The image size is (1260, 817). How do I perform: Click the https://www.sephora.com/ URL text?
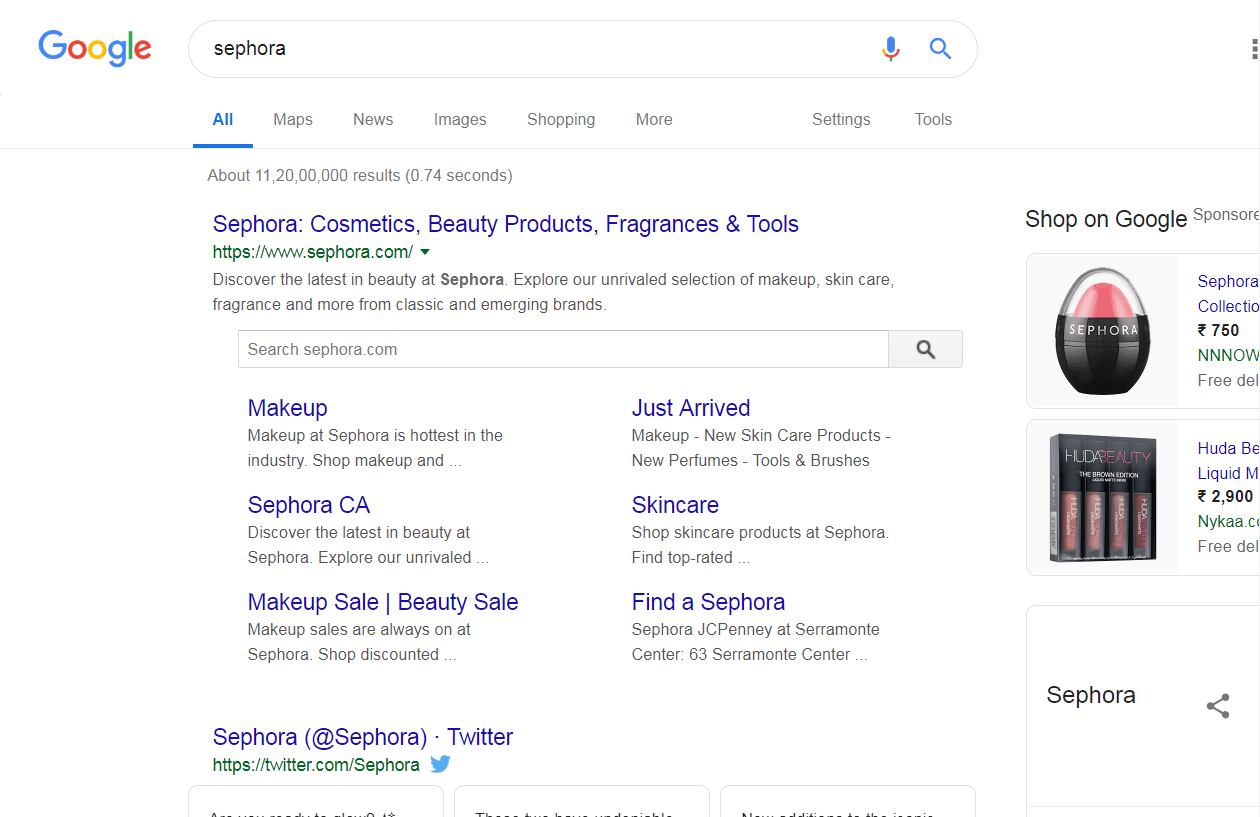pyautogui.click(x=313, y=252)
